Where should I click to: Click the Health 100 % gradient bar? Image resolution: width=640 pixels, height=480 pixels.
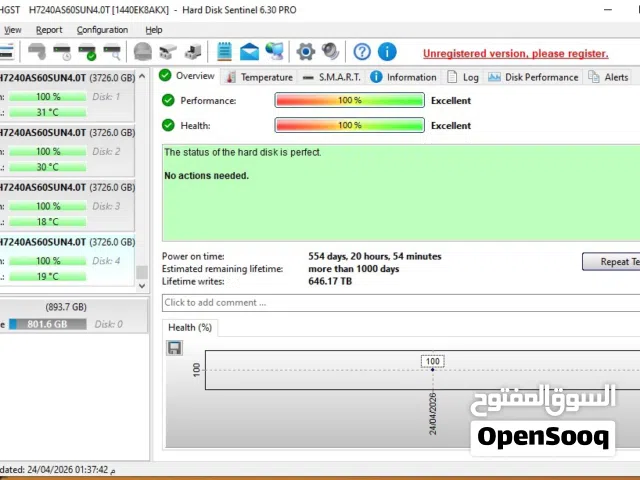[x=350, y=125]
